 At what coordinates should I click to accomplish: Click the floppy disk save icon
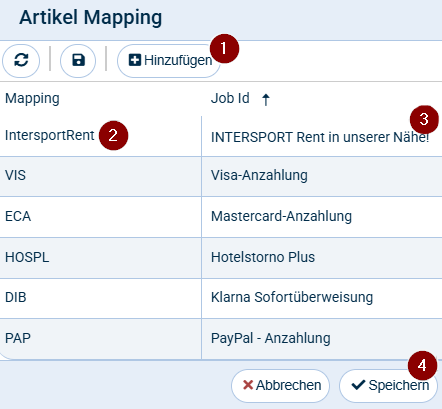[78, 61]
